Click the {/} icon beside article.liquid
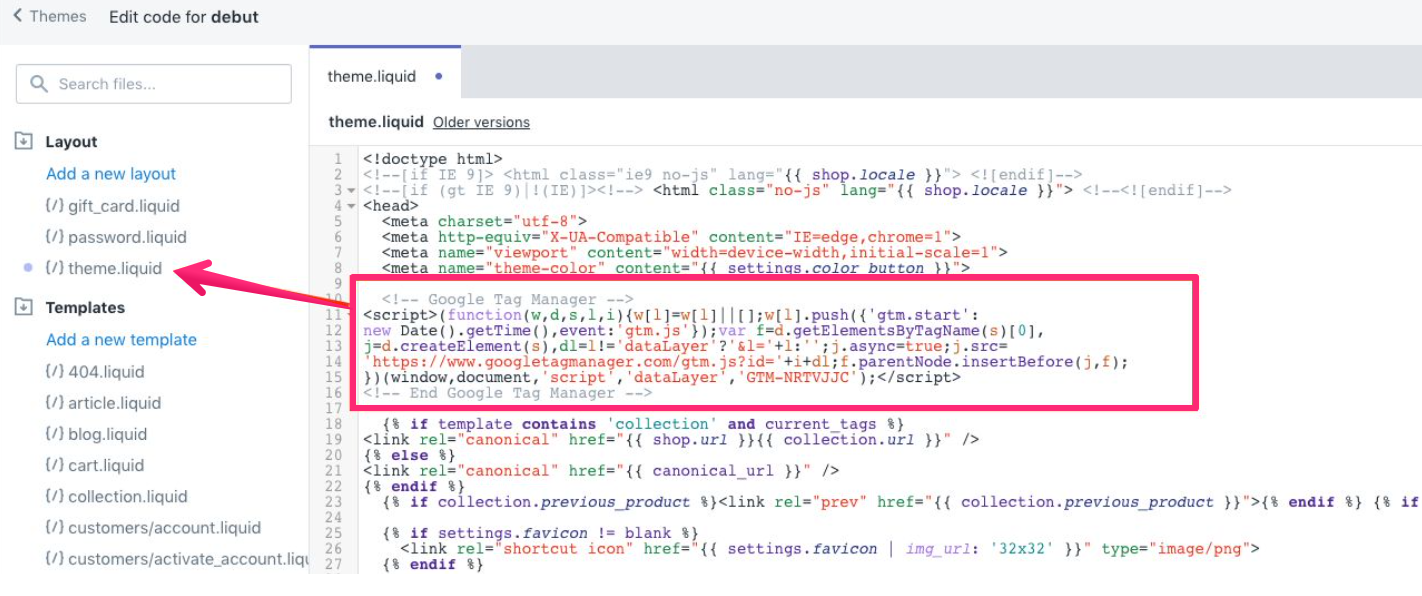The height and width of the screenshot is (596, 1422). click(x=56, y=402)
